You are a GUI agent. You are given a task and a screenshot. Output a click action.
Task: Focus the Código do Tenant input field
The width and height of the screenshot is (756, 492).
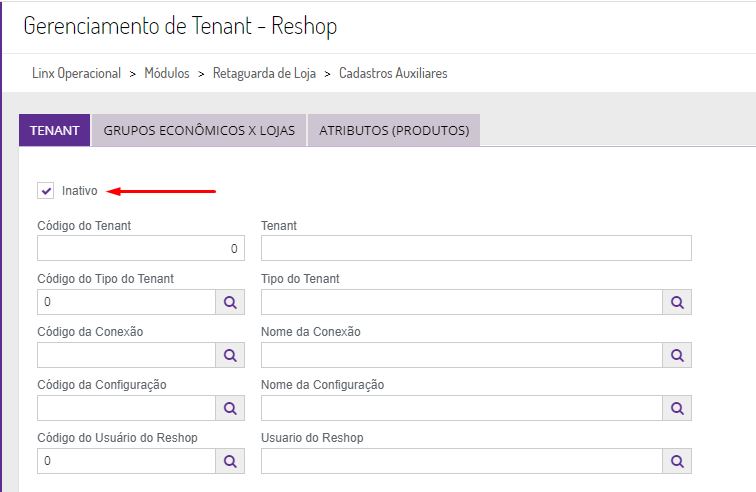click(140, 248)
